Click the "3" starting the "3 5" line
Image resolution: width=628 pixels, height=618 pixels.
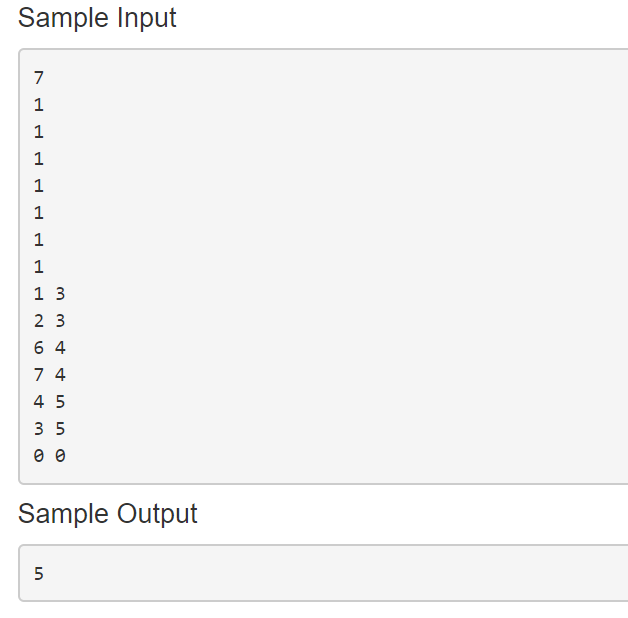(x=39, y=429)
